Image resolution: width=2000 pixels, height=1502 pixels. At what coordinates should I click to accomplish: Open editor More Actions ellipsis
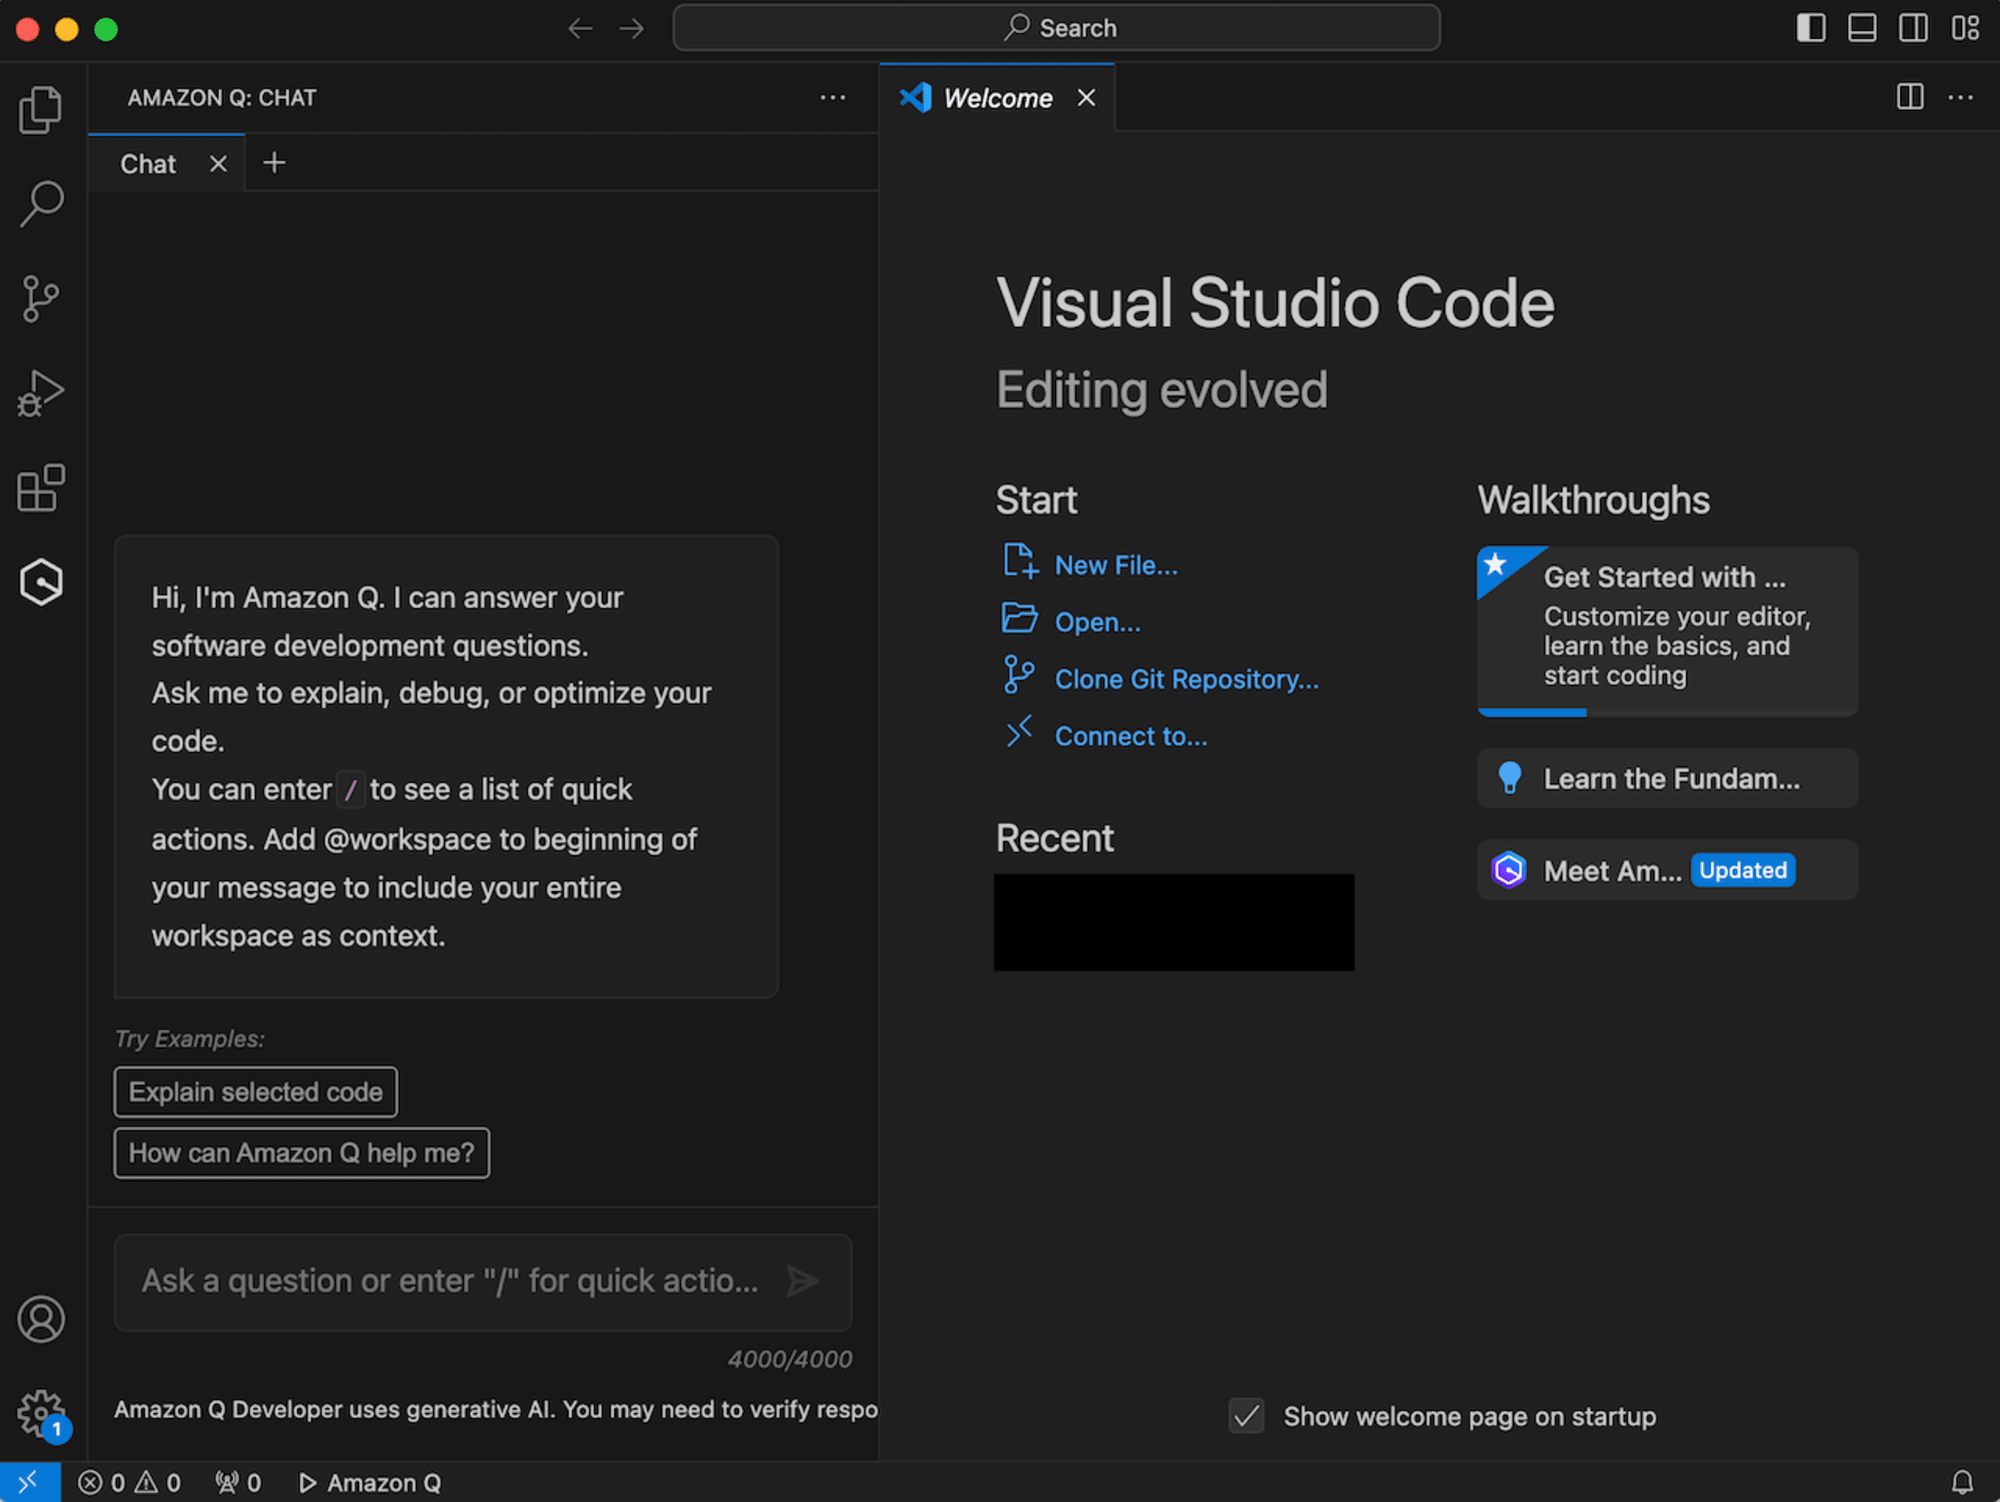[x=1961, y=97]
